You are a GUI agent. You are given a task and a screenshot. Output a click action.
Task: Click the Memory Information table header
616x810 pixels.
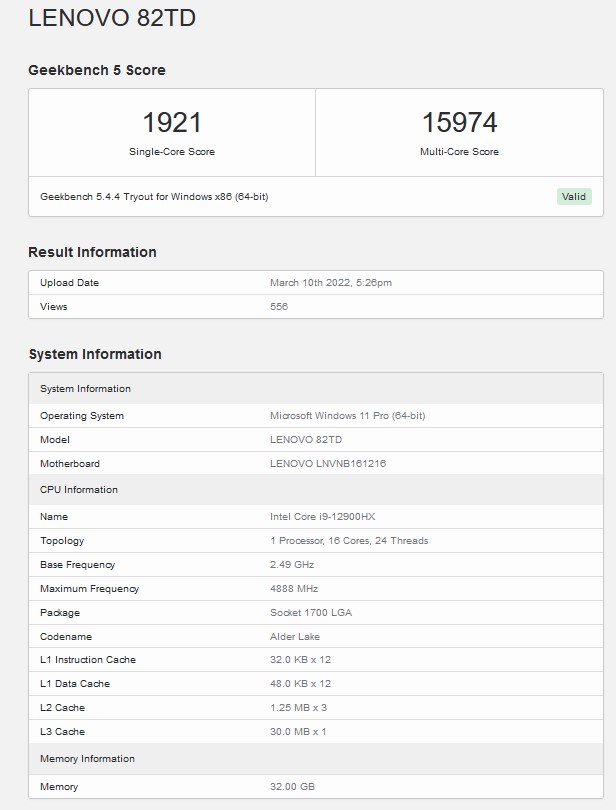point(316,759)
